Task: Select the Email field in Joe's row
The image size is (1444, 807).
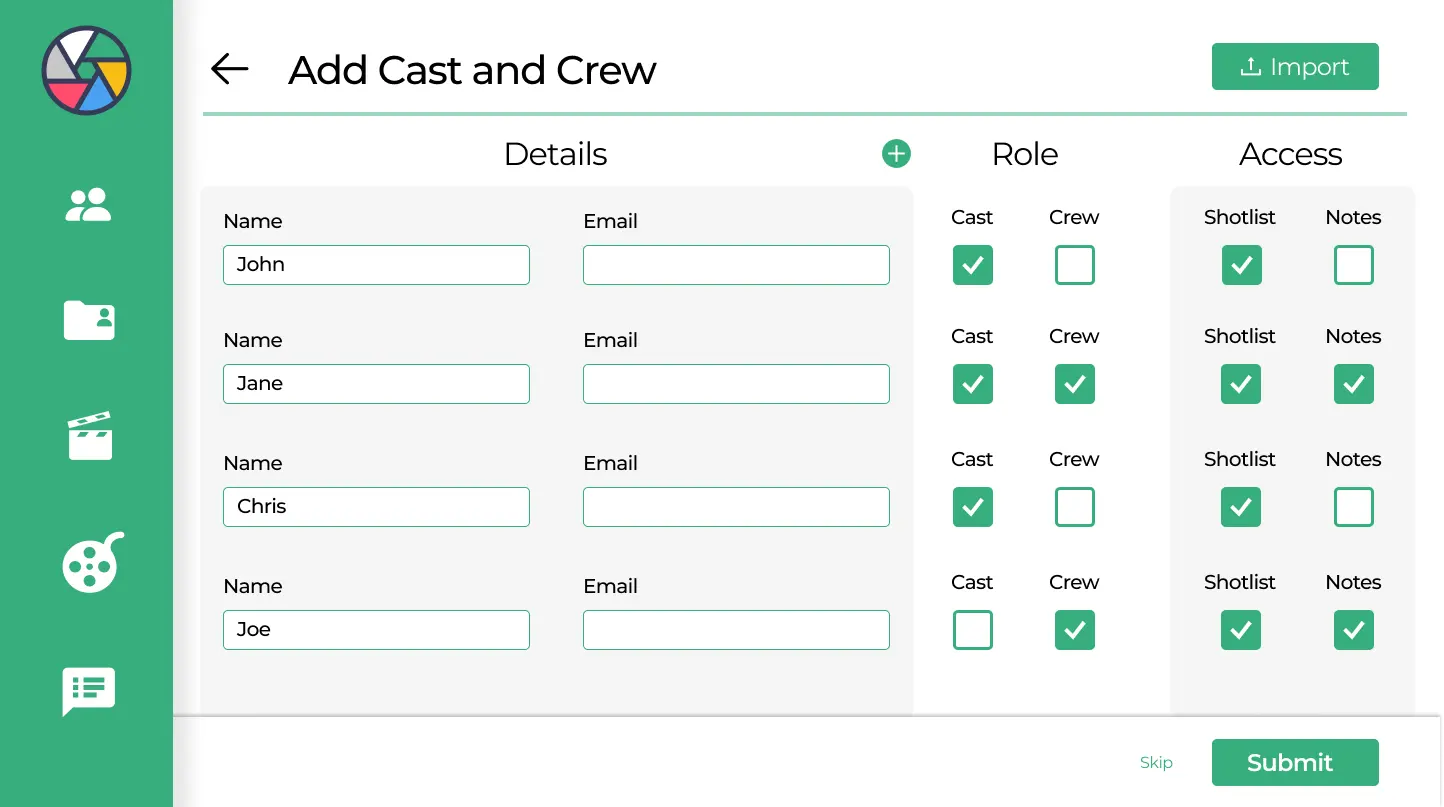Action: coord(736,630)
